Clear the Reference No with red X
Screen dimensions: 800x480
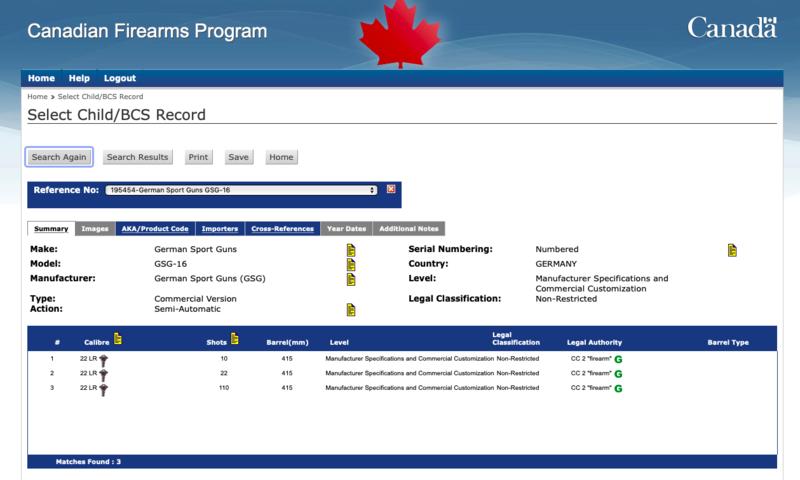(x=391, y=189)
